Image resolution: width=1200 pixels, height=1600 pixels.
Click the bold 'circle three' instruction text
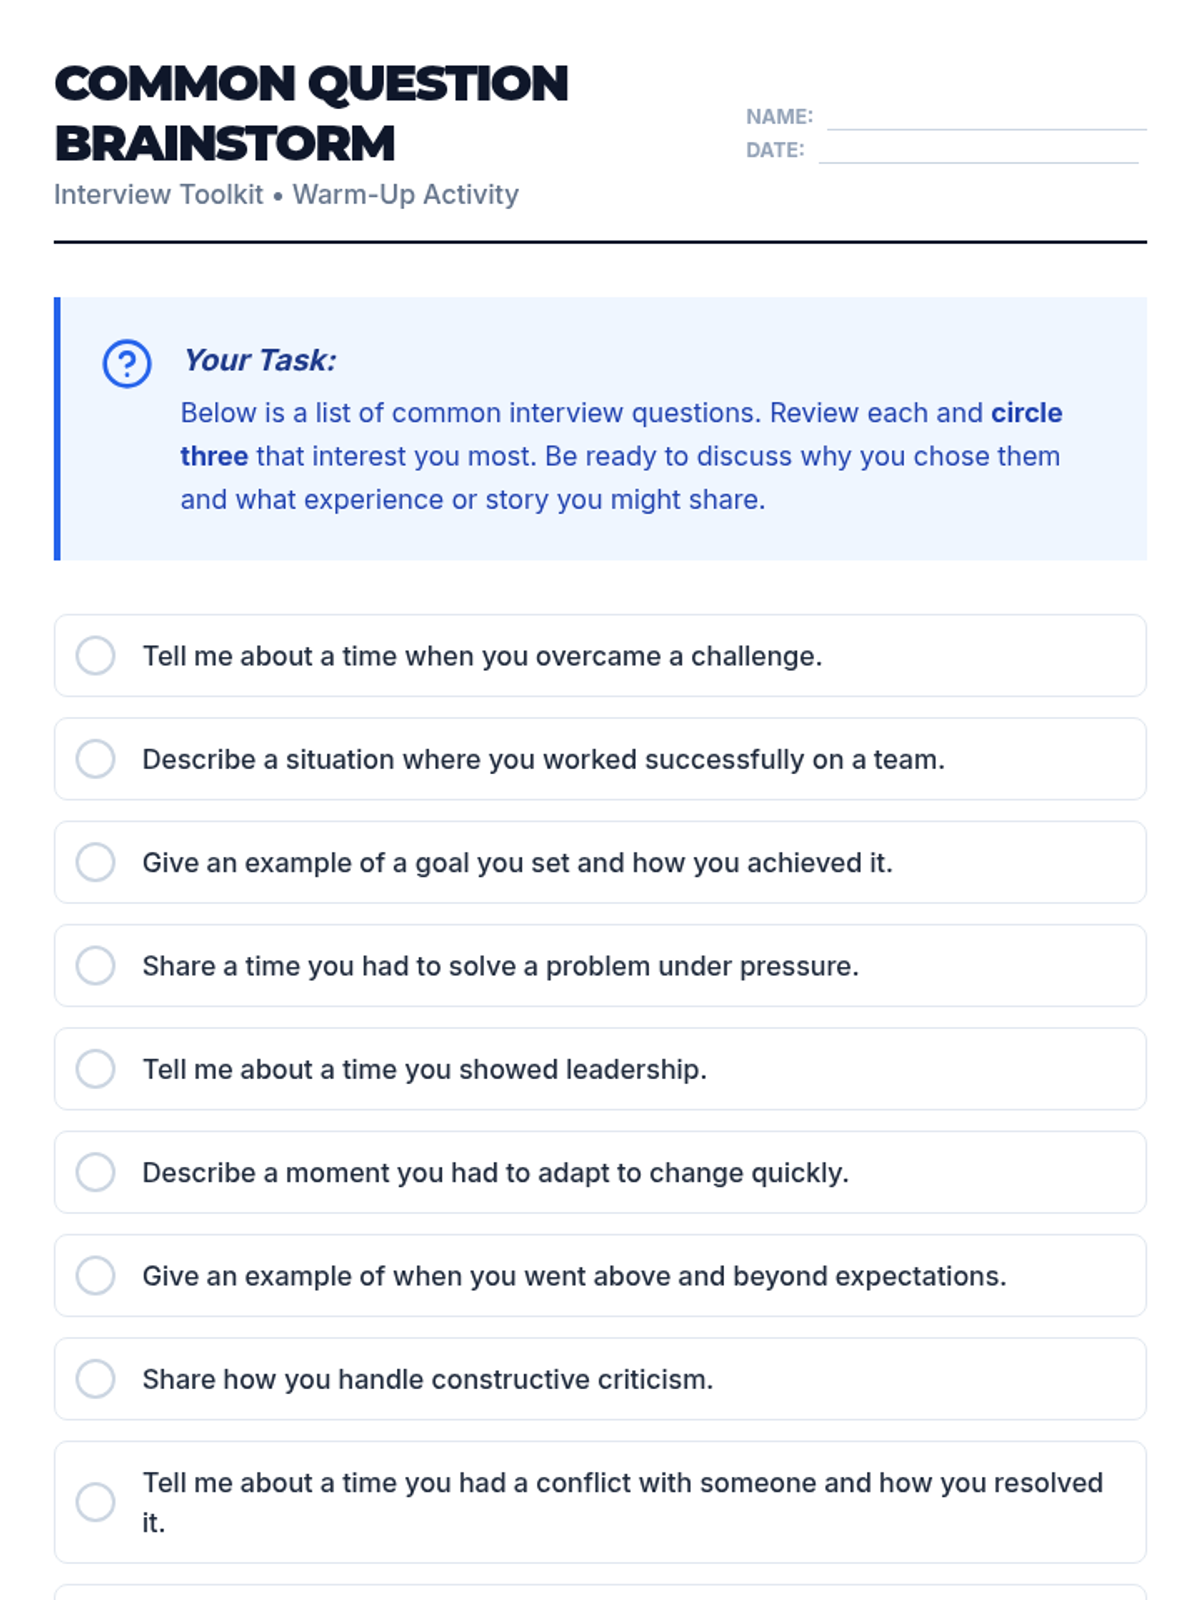click(x=1026, y=413)
